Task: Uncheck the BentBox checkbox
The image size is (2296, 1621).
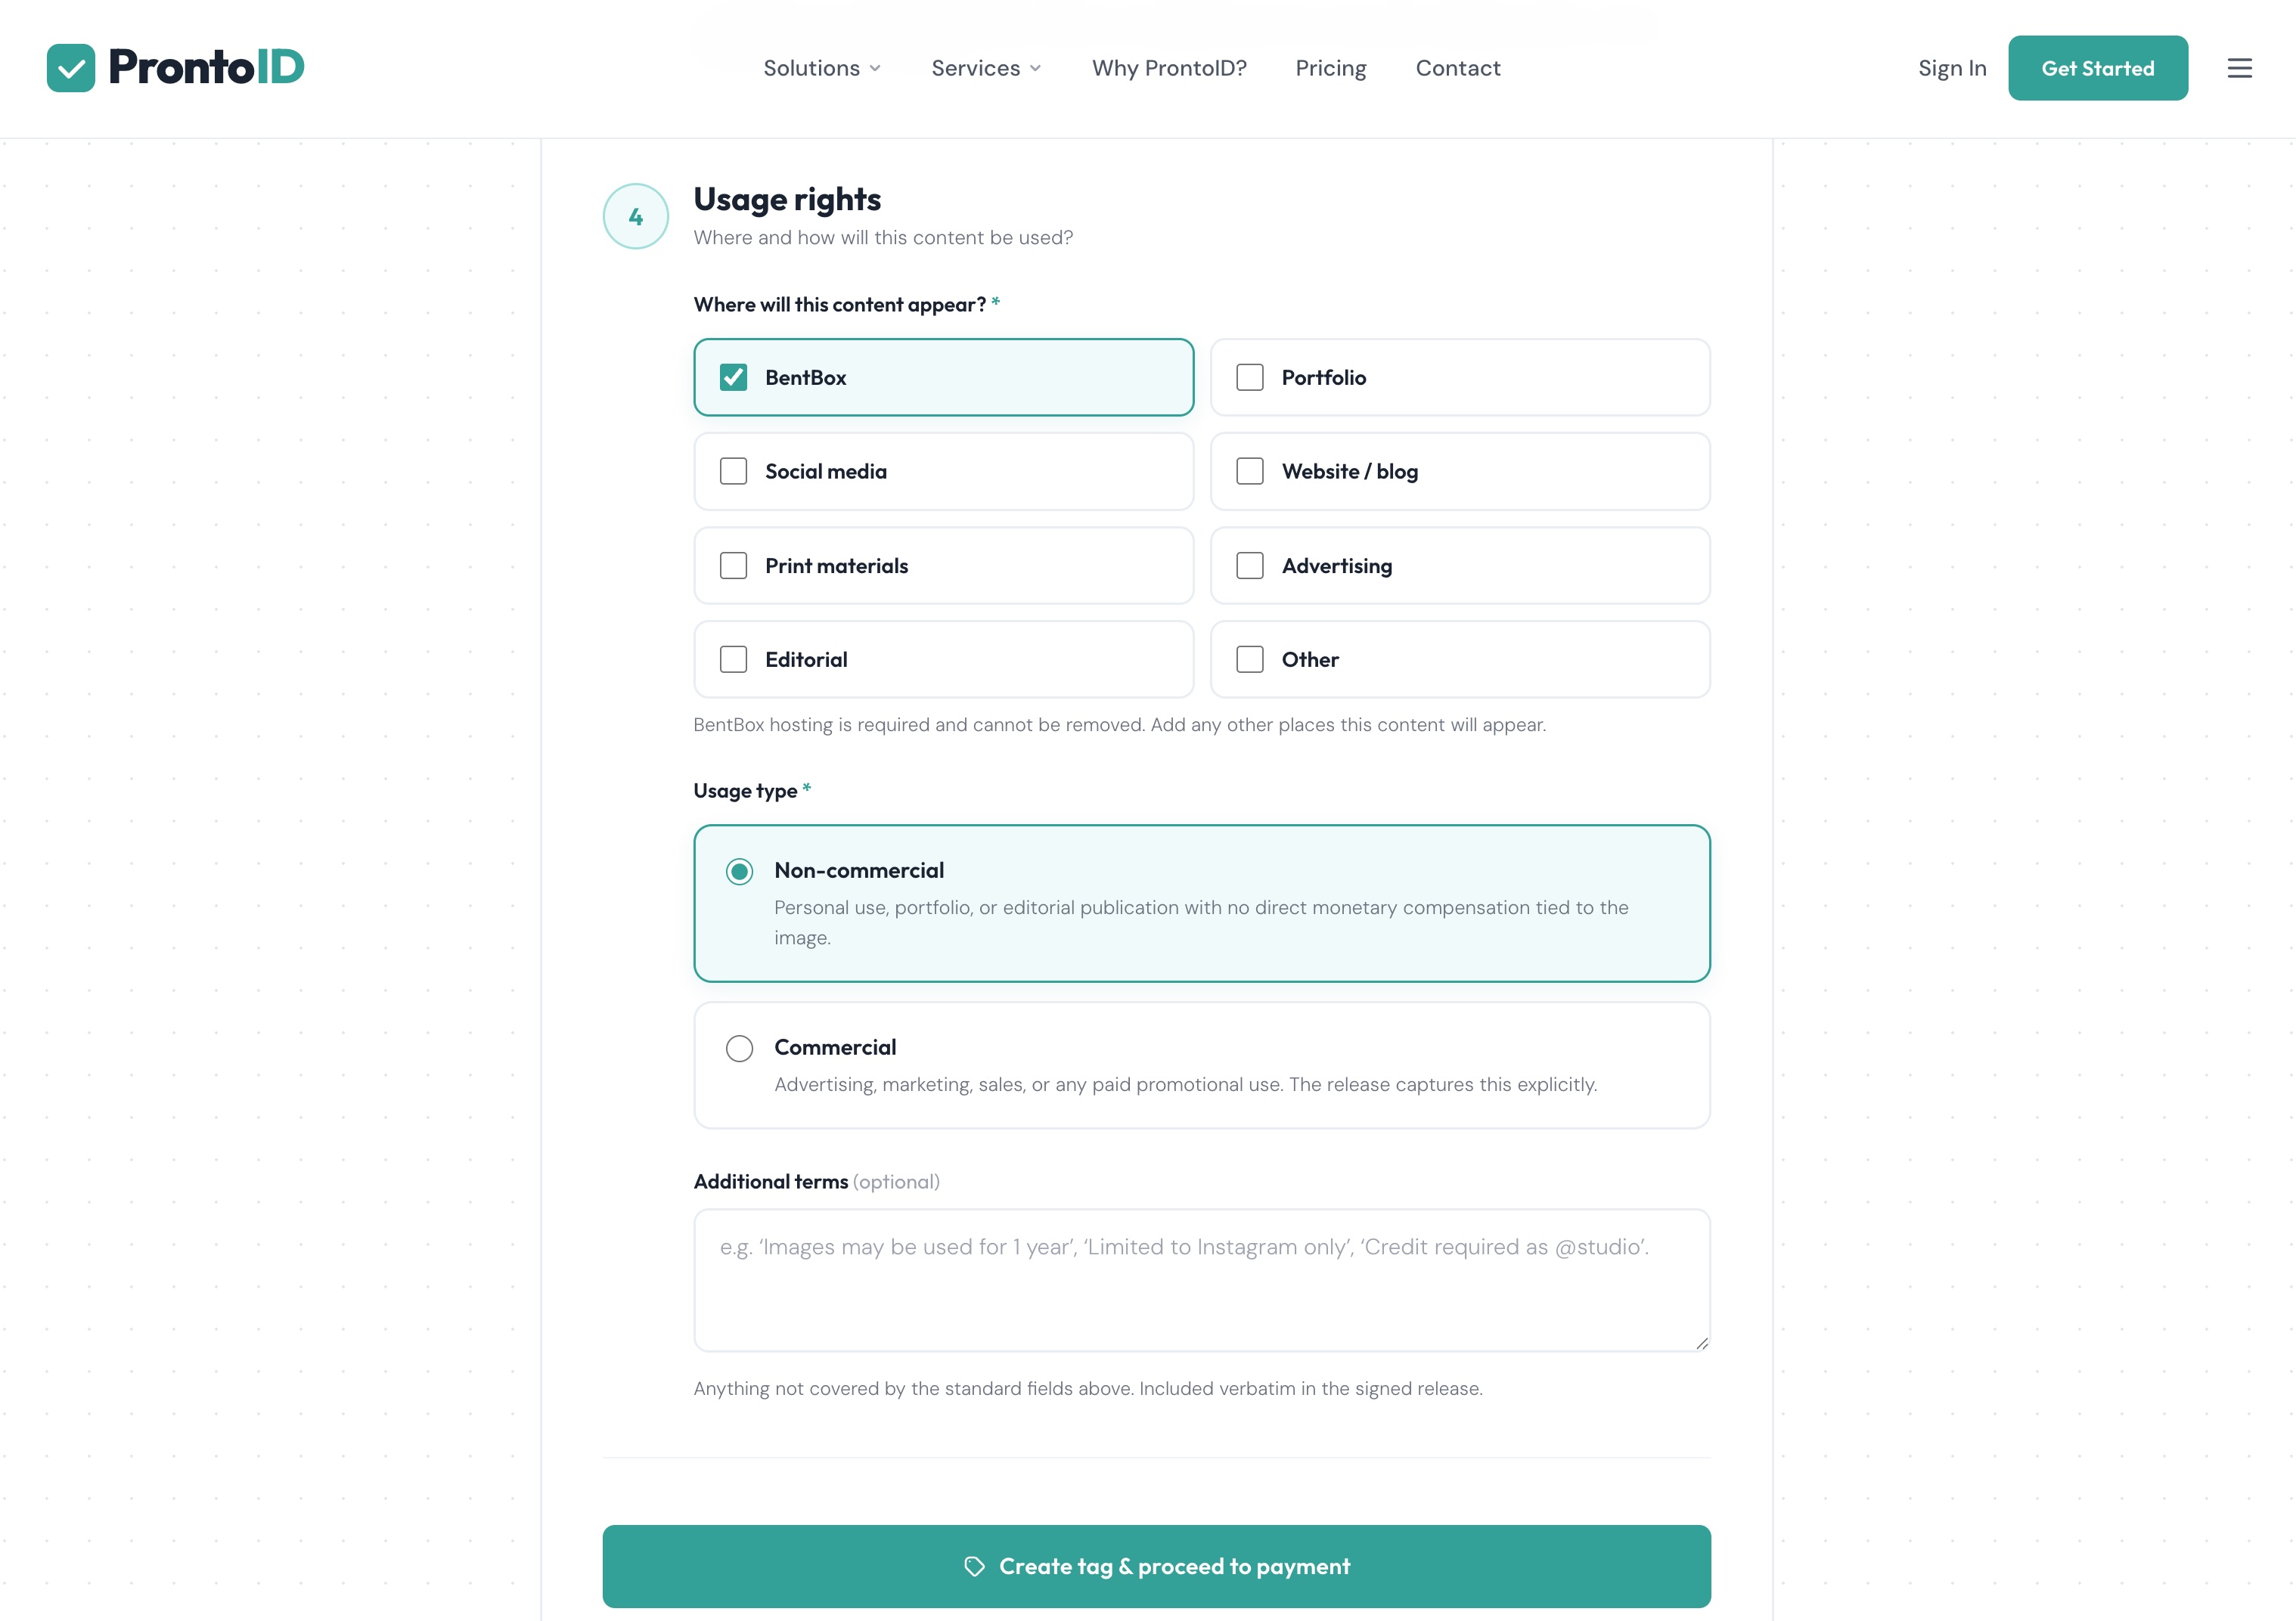Action: coord(733,377)
